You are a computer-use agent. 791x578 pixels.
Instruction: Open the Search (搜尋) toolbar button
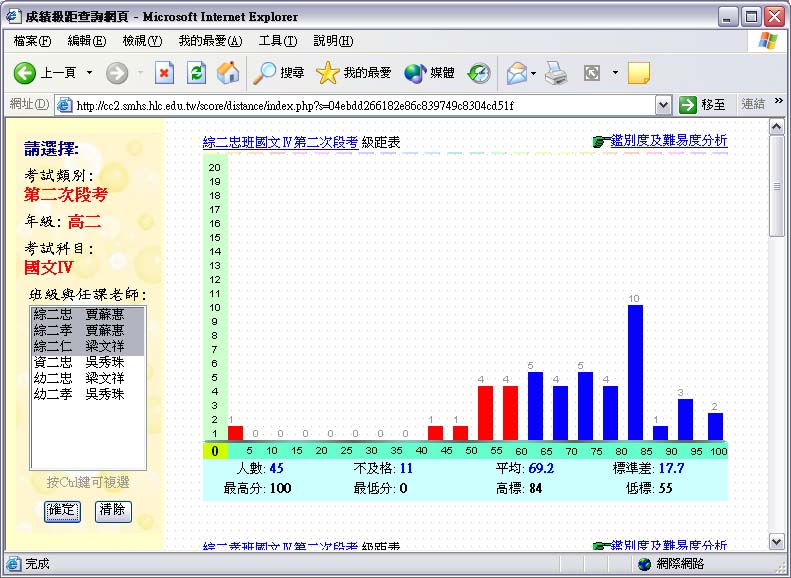coord(279,73)
